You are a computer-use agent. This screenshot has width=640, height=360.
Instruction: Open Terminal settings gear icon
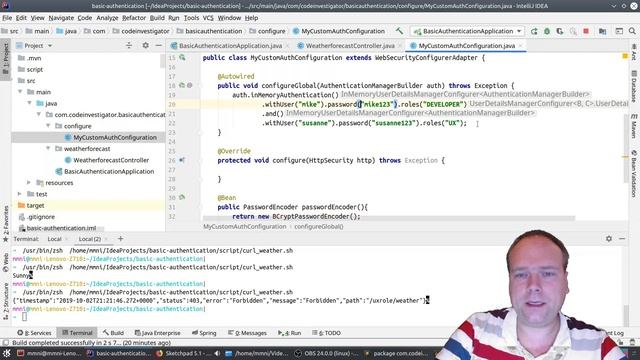(x=609, y=239)
